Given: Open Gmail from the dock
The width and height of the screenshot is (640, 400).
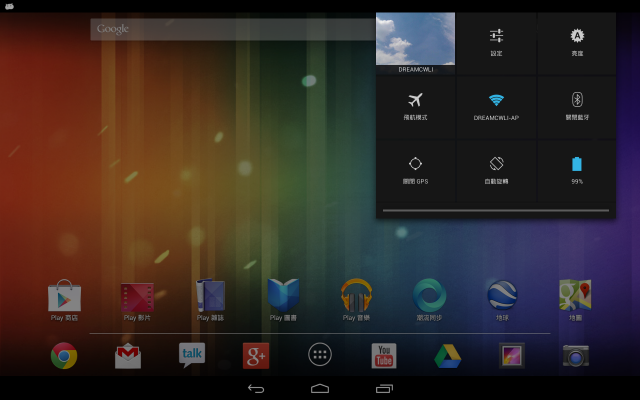Looking at the screenshot, I should tap(128, 356).
